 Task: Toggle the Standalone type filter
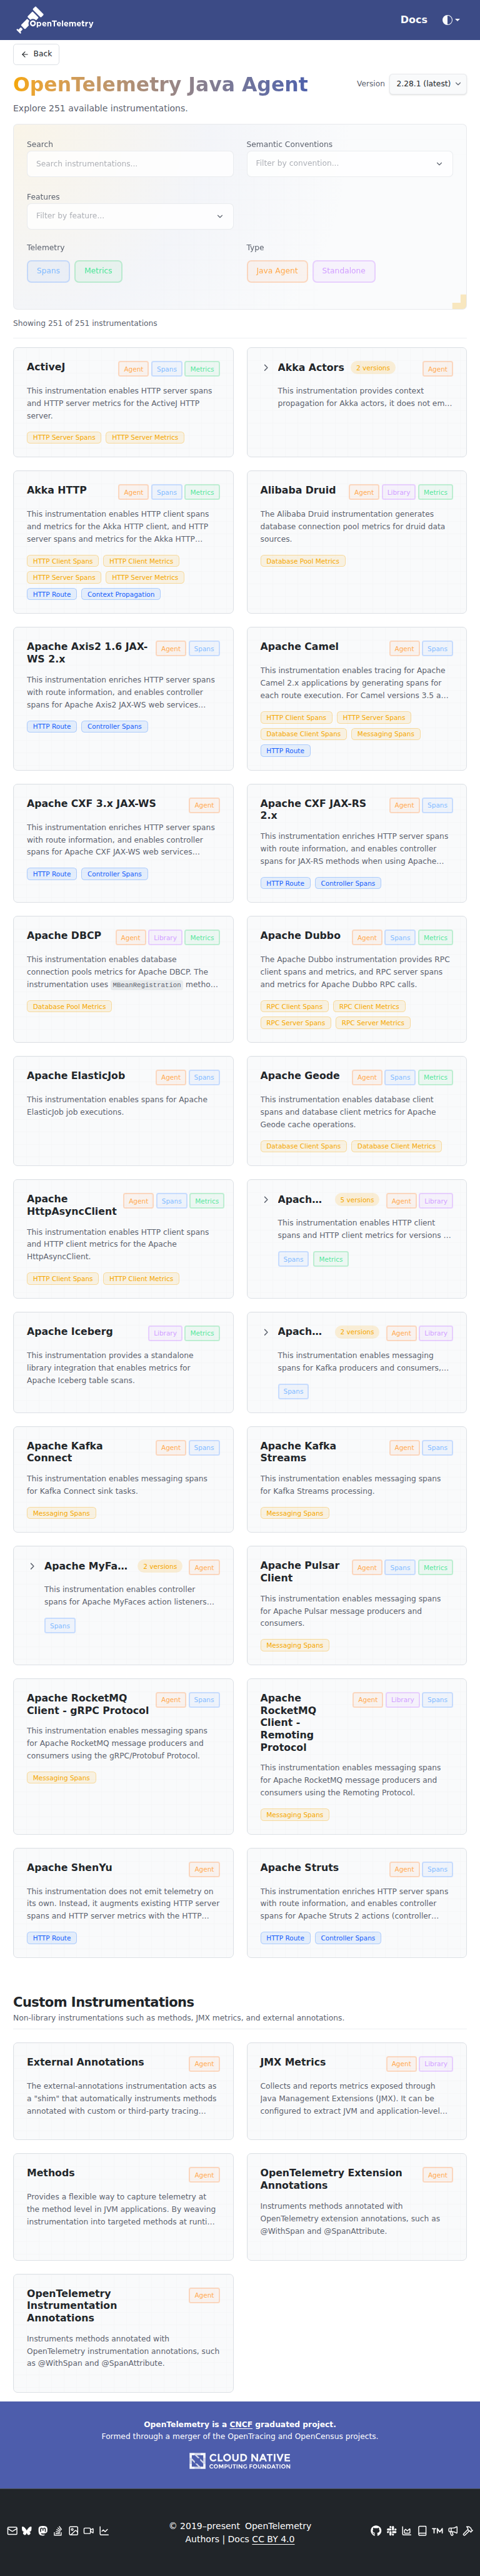(344, 271)
